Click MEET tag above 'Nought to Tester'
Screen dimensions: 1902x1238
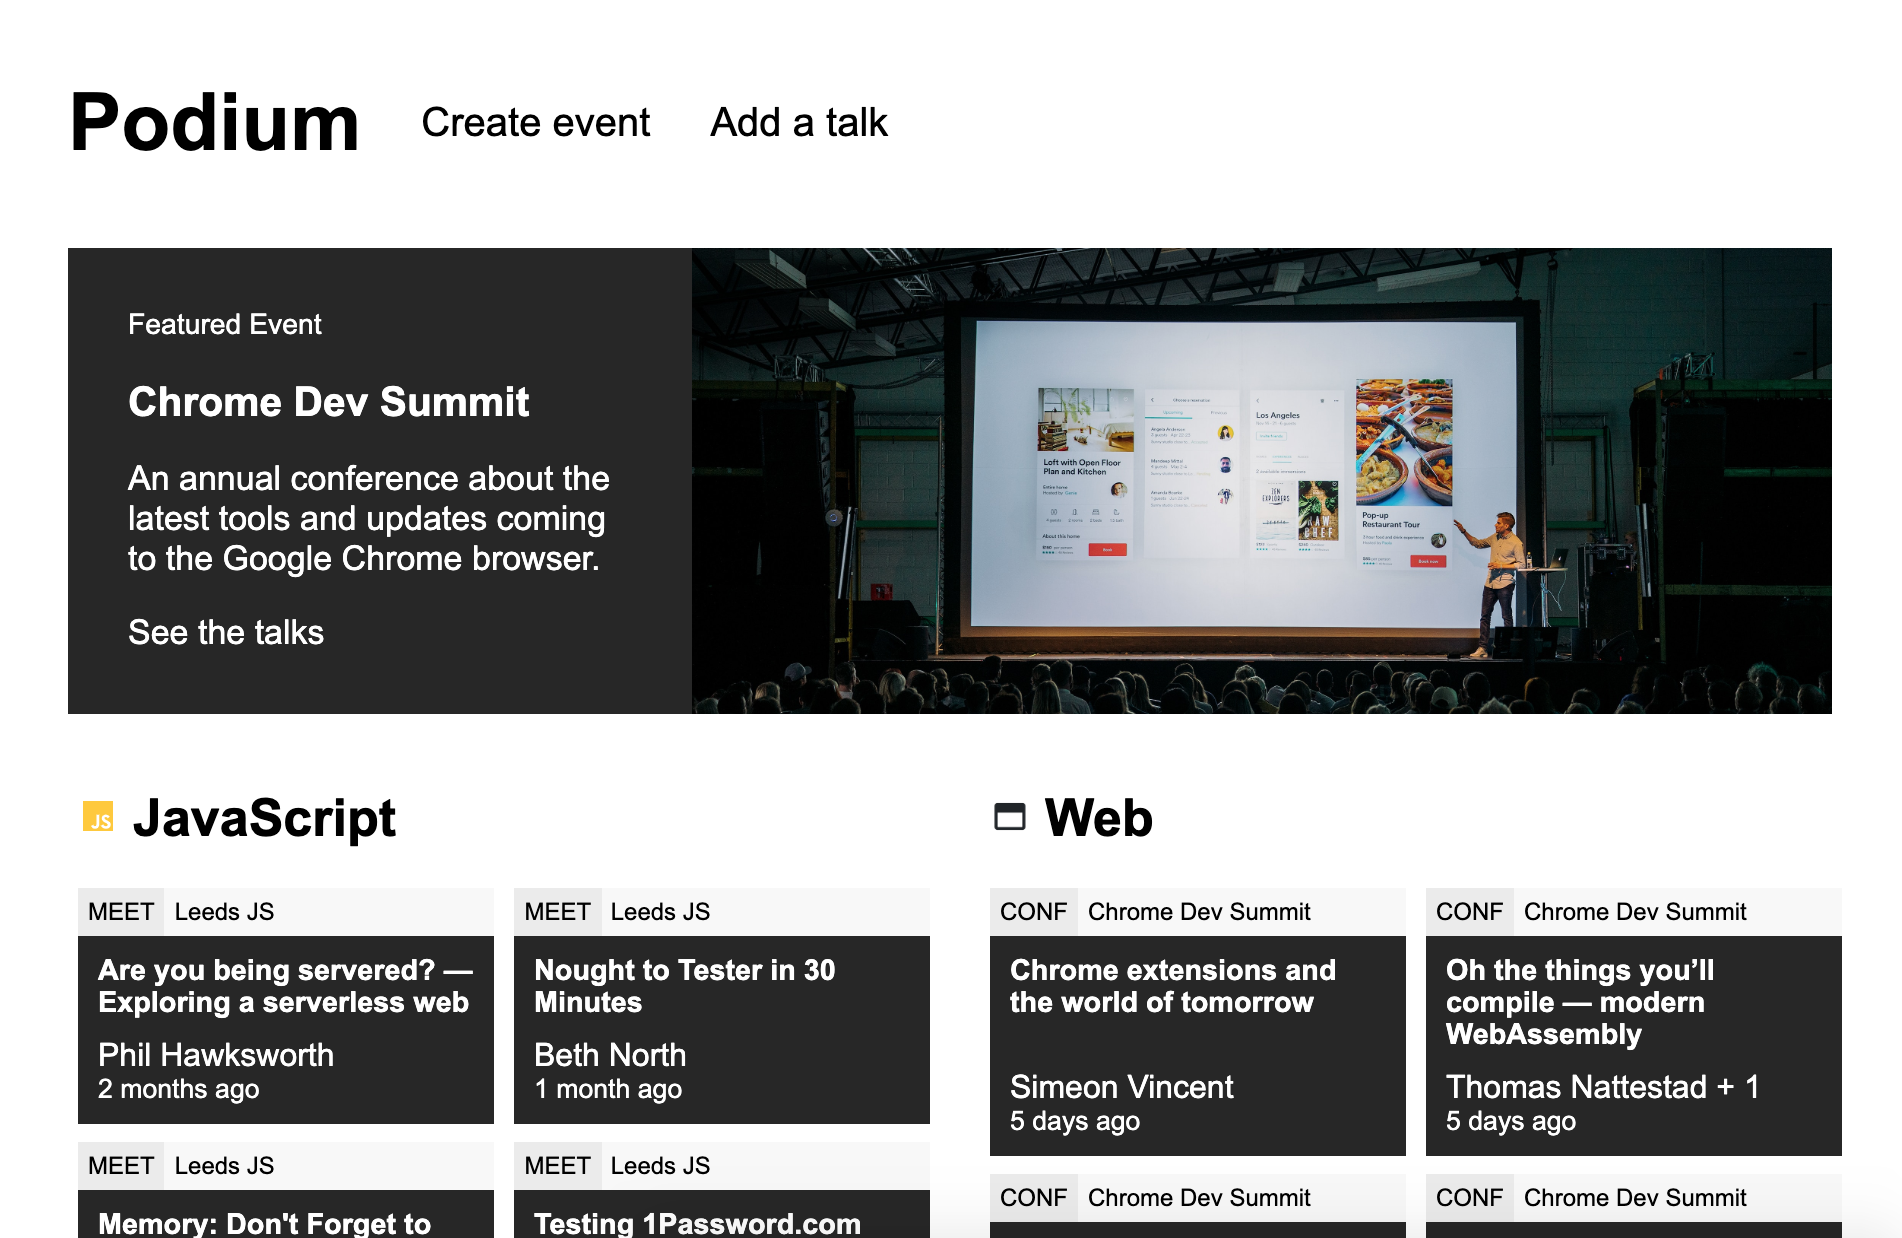558,912
